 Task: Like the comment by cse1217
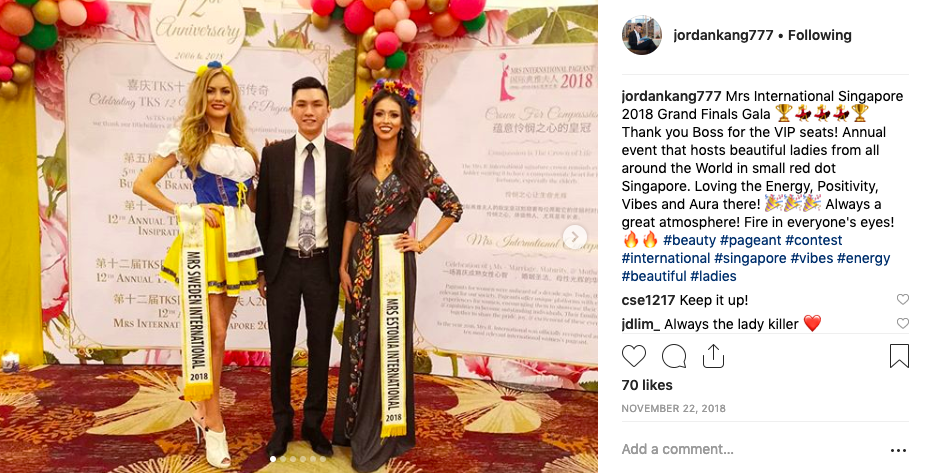click(903, 300)
